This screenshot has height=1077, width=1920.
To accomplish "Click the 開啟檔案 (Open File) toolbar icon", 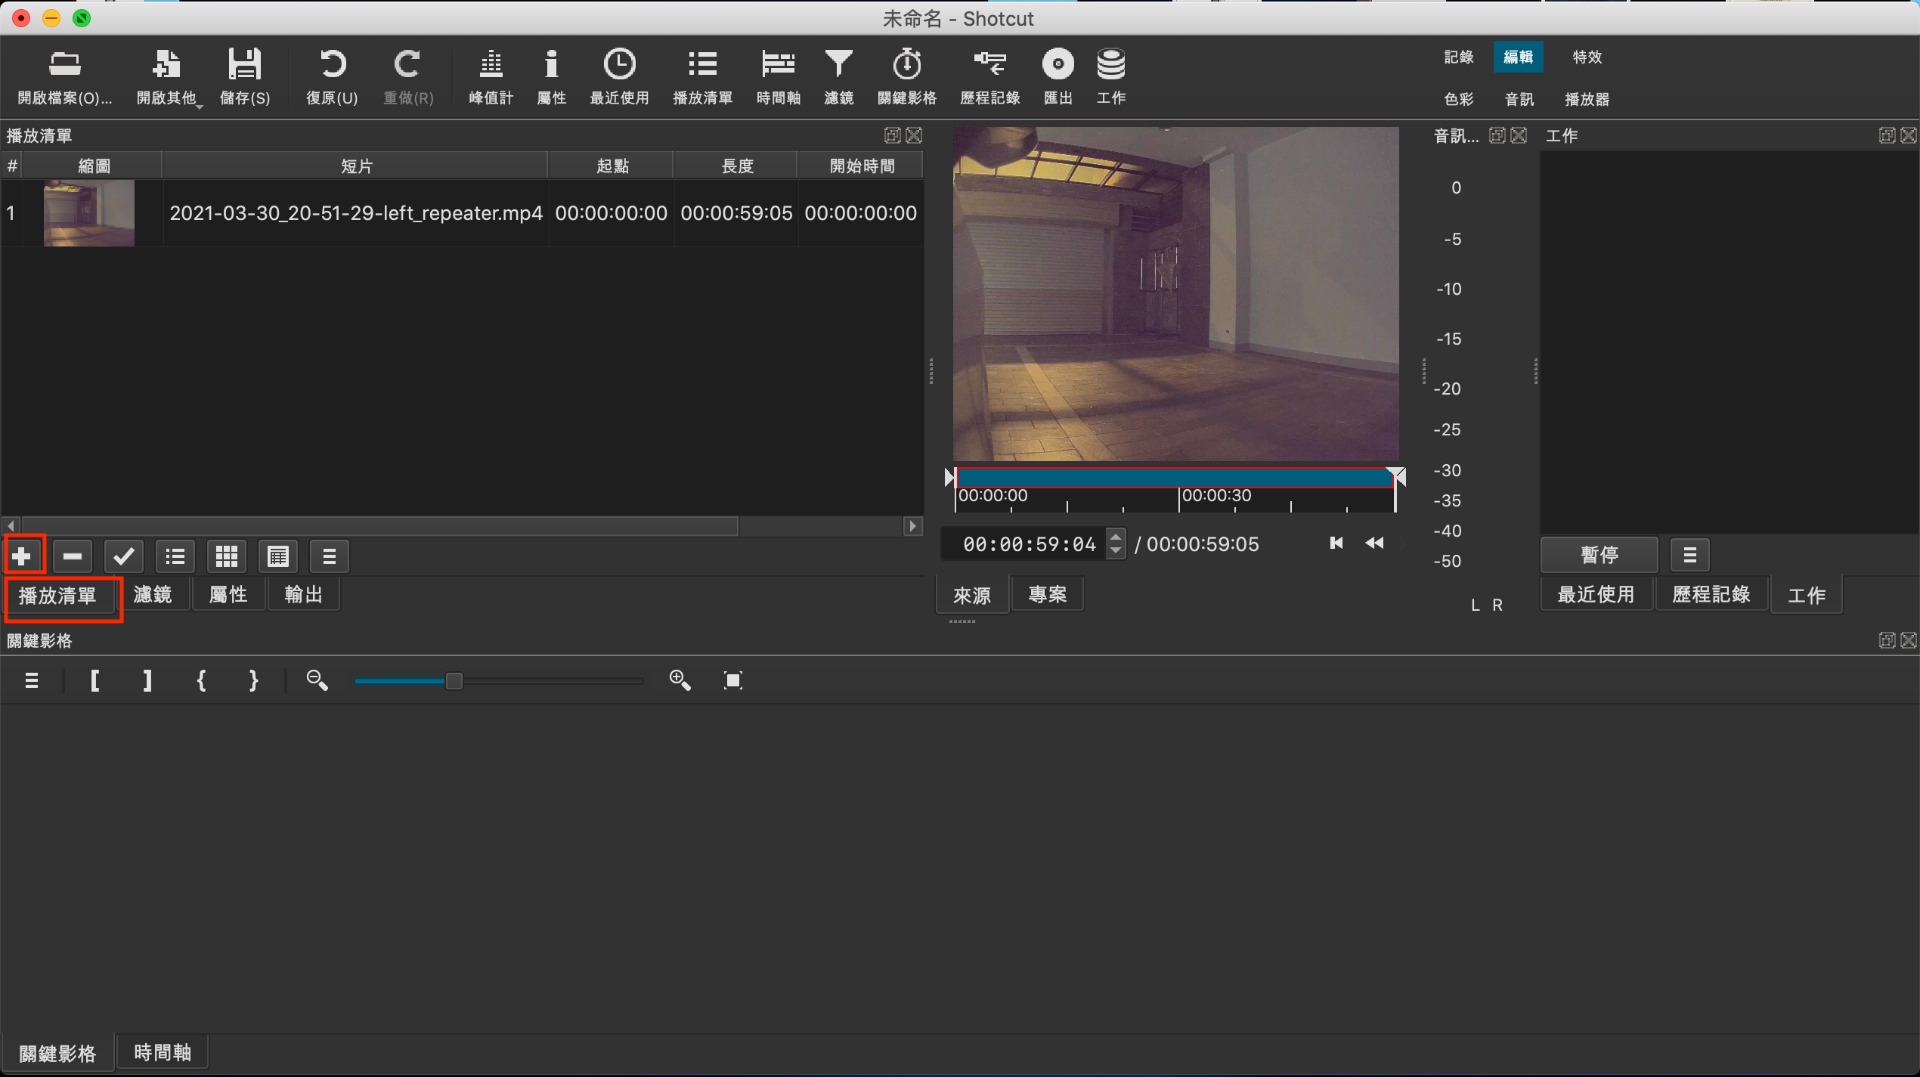I will [x=65, y=77].
